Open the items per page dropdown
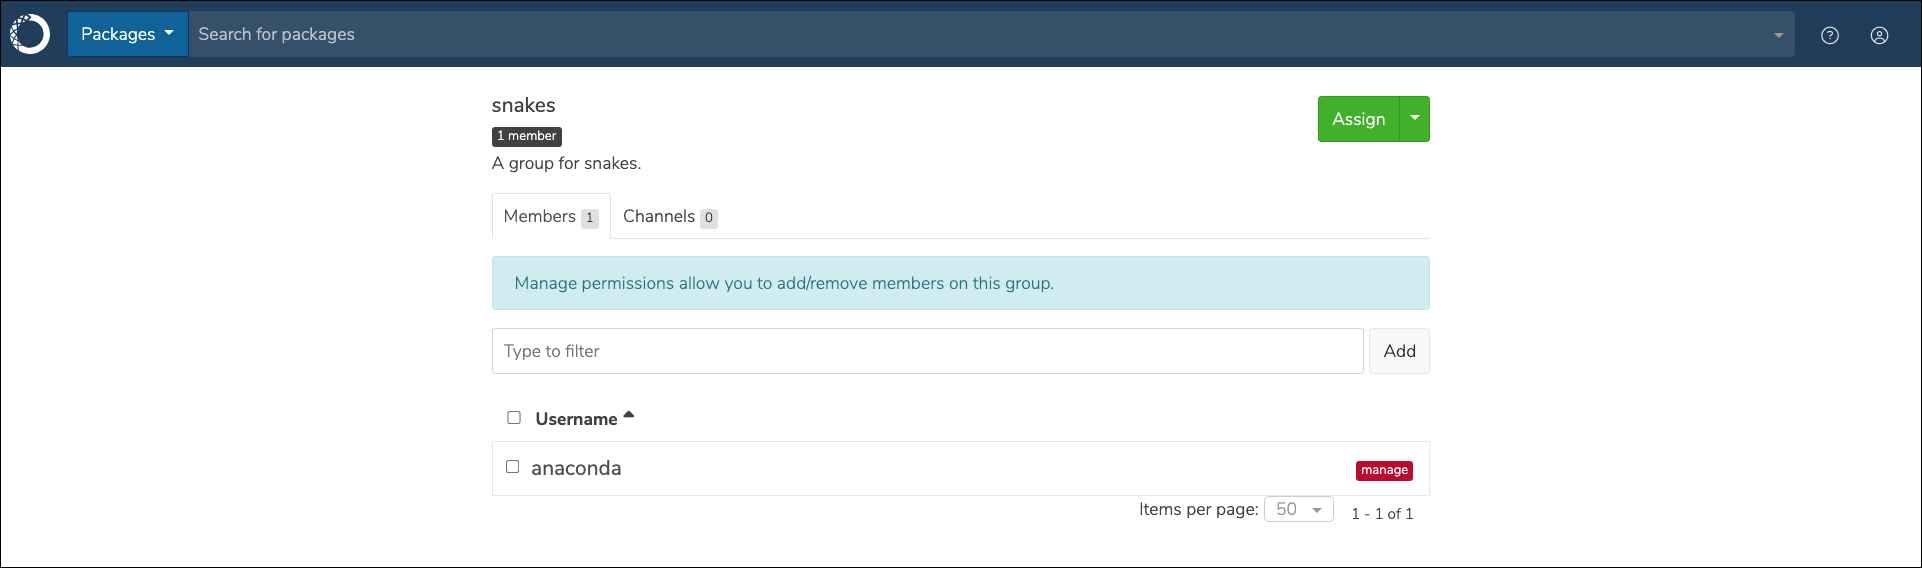1922x568 pixels. [x=1299, y=509]
